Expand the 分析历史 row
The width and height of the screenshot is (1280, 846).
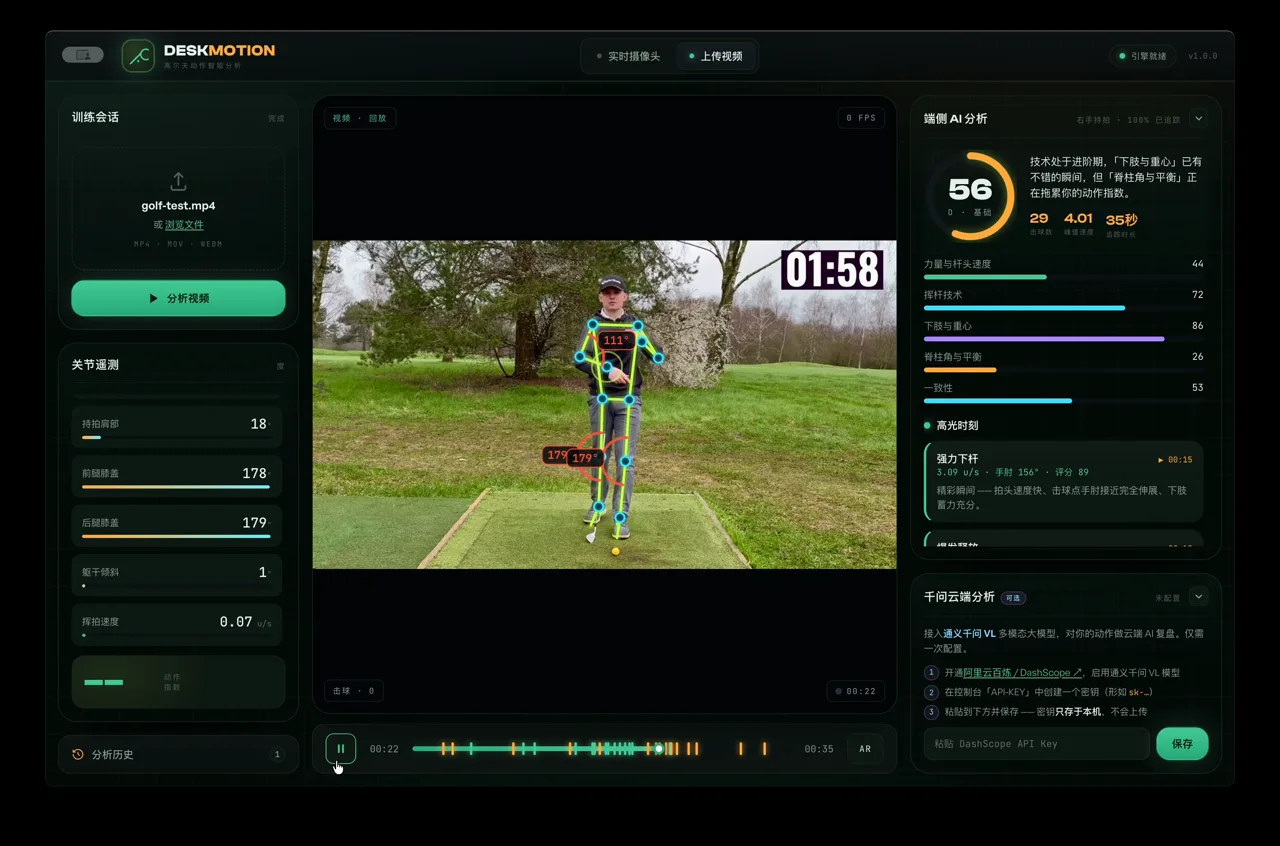click(178, 755)
